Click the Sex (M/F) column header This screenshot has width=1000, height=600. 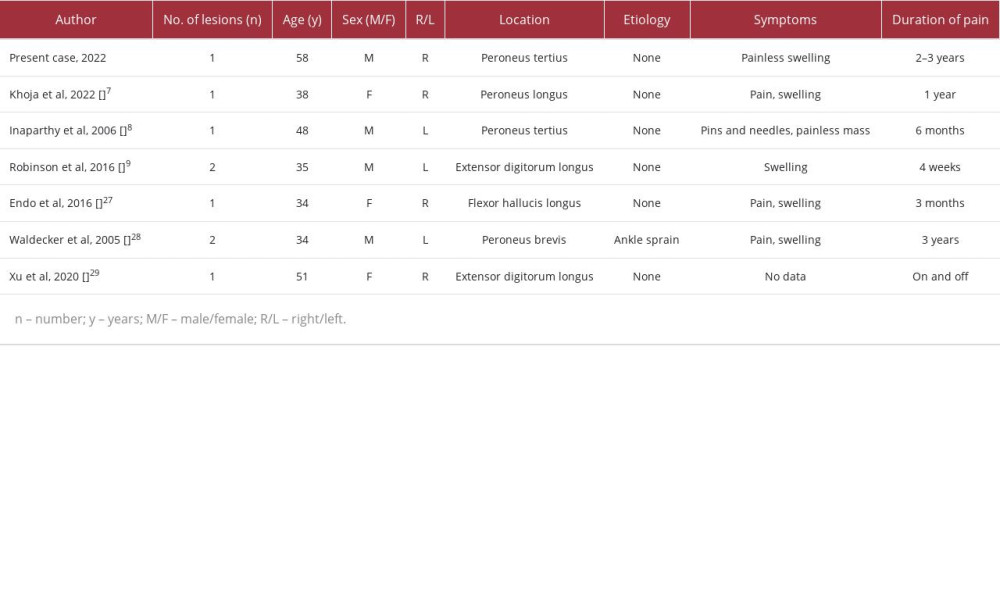[x=369, y=20]
